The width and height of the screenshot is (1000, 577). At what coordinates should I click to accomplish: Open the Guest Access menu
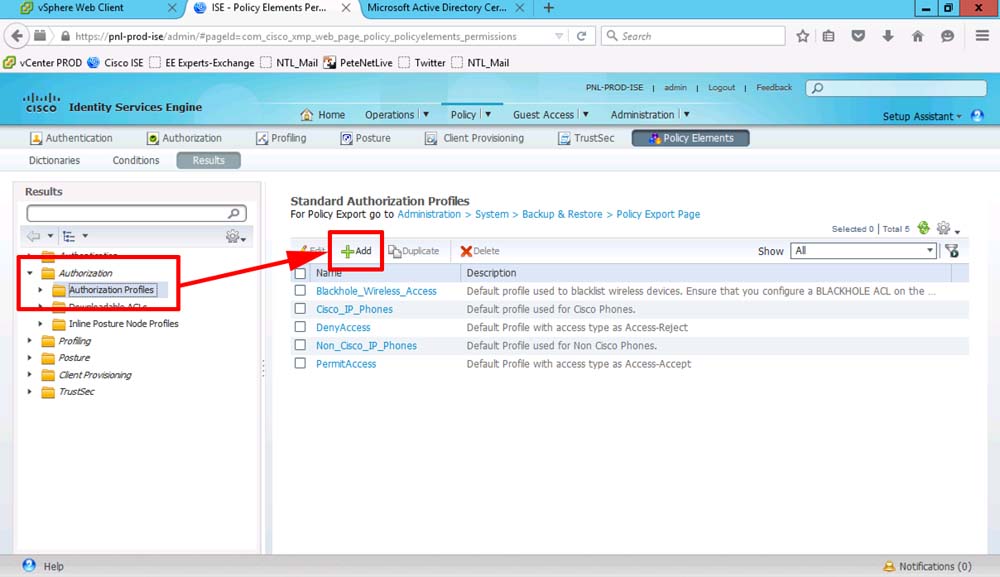point(550,115)
